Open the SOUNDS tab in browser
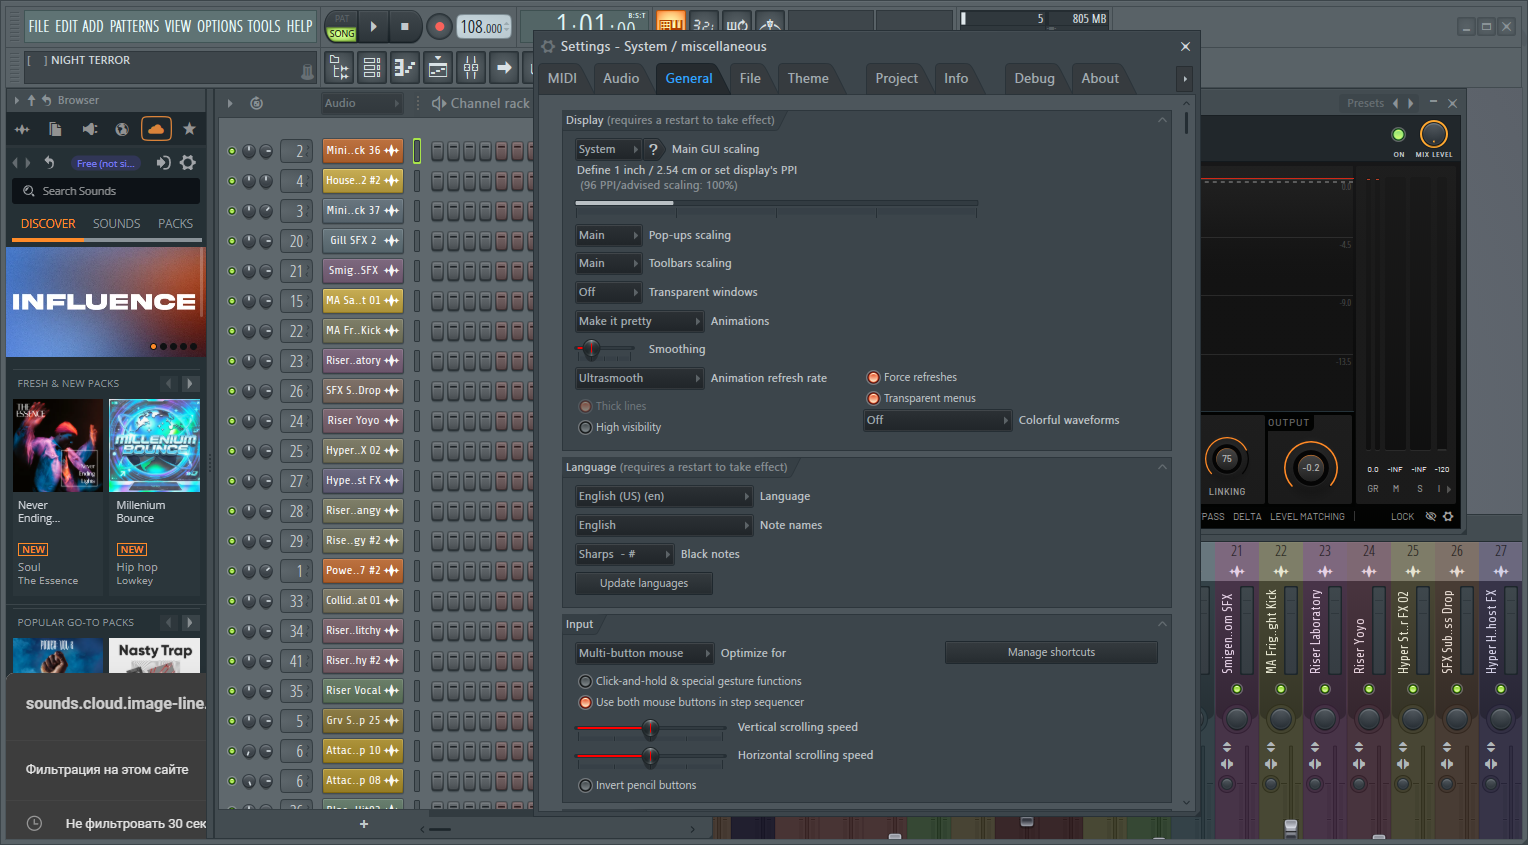Viewport: 1528px width, 845px height. coord(117,224)
